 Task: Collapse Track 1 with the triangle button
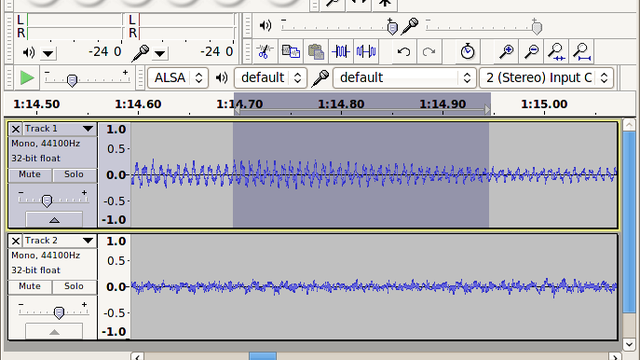pos(54,220)
